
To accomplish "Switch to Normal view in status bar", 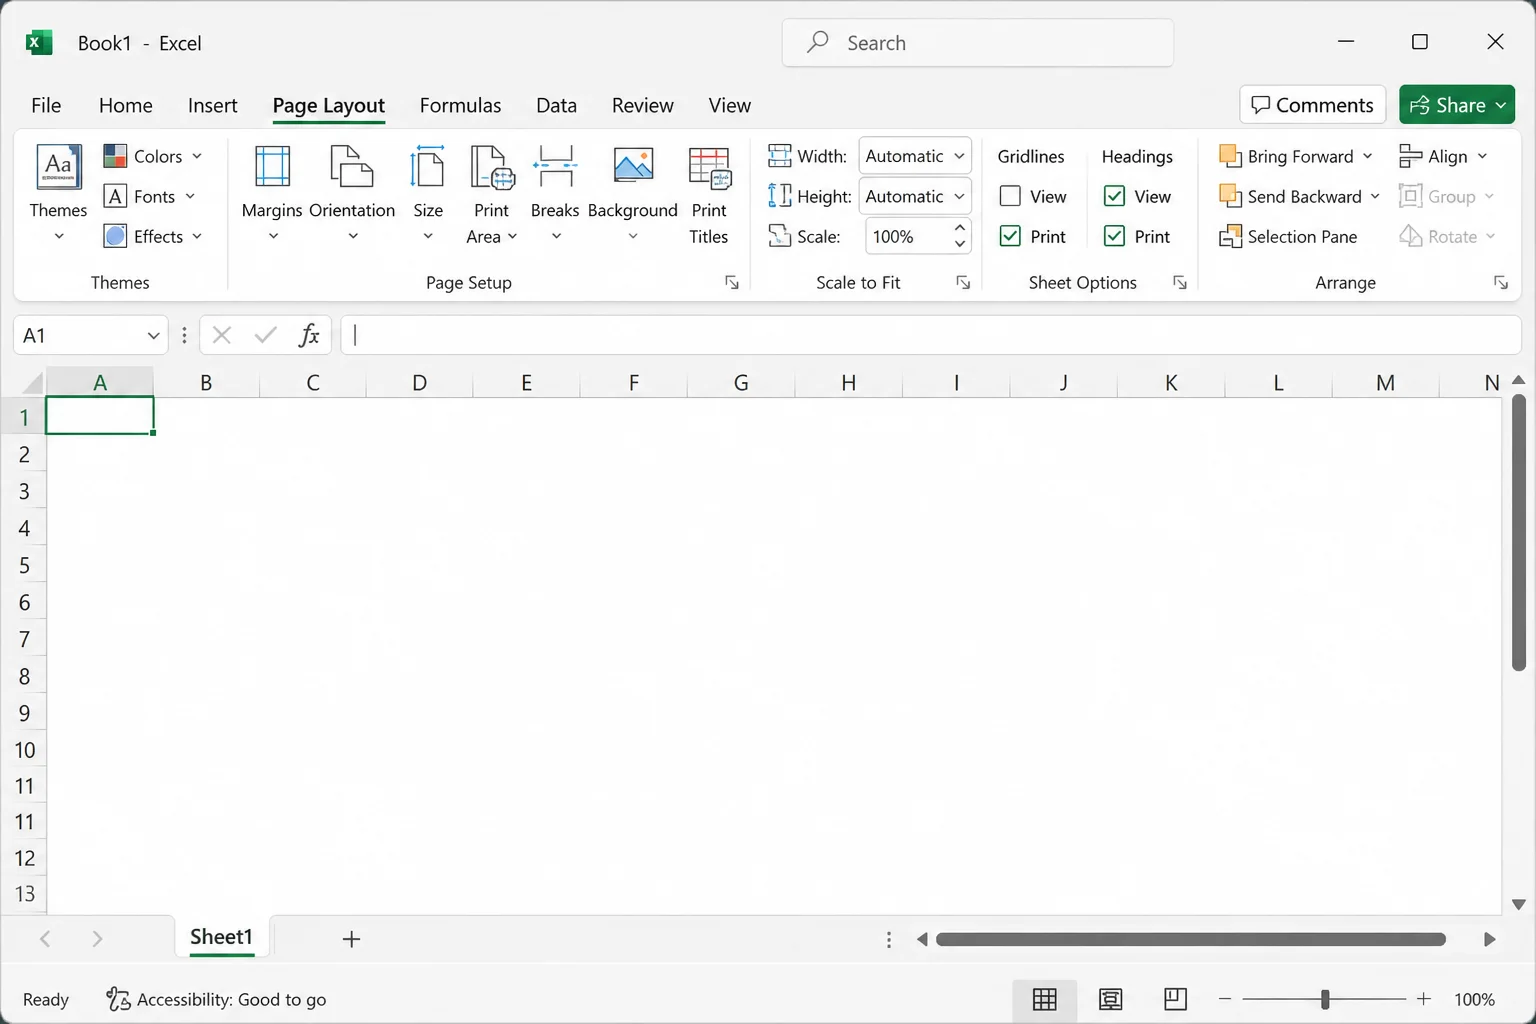I will point(1045,999).
